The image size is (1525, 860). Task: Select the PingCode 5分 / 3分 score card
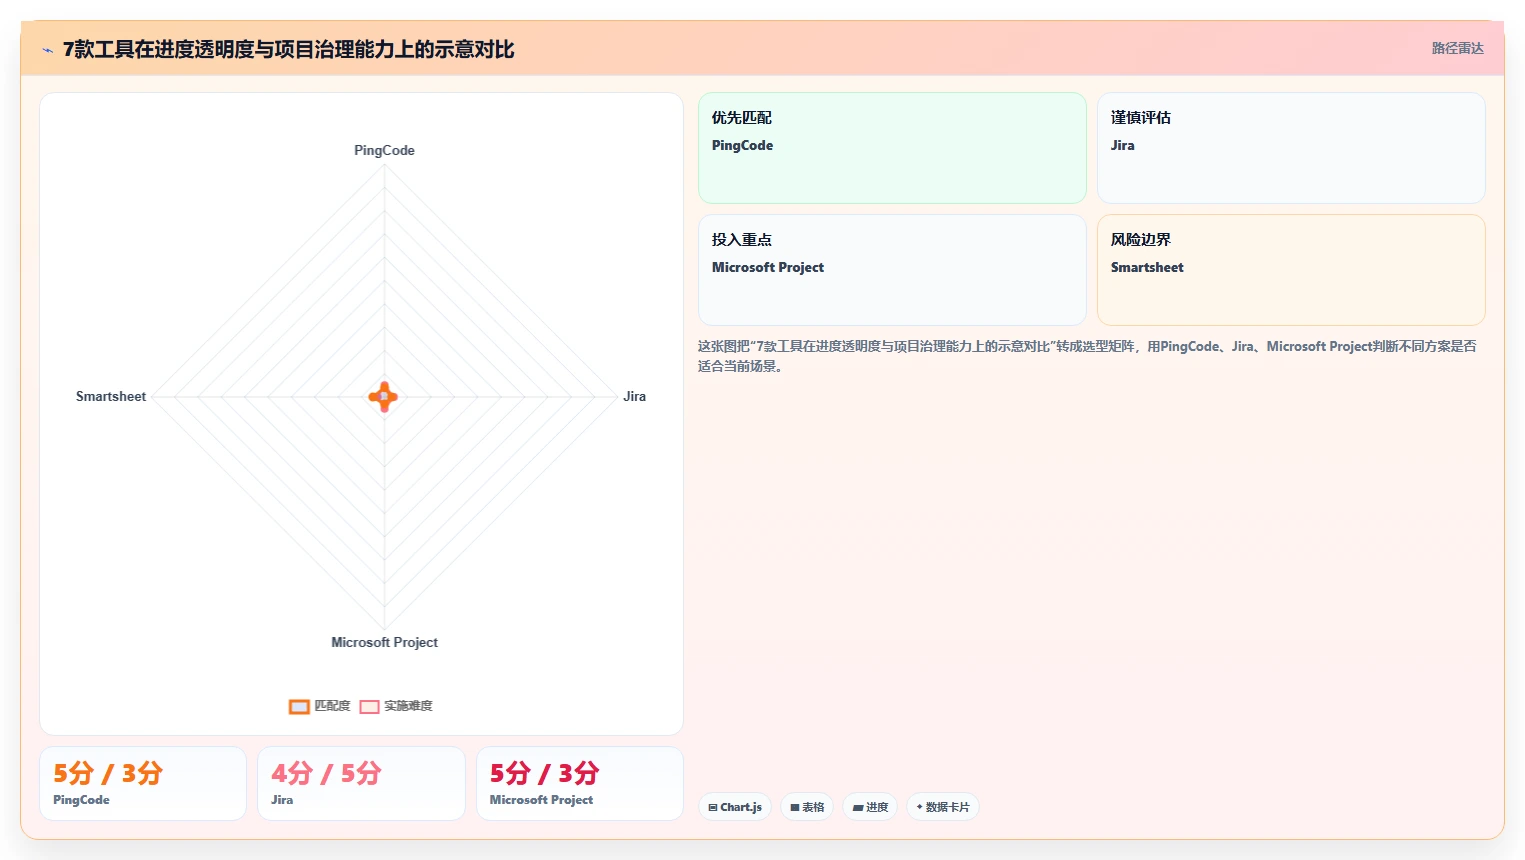click(143, 783)
